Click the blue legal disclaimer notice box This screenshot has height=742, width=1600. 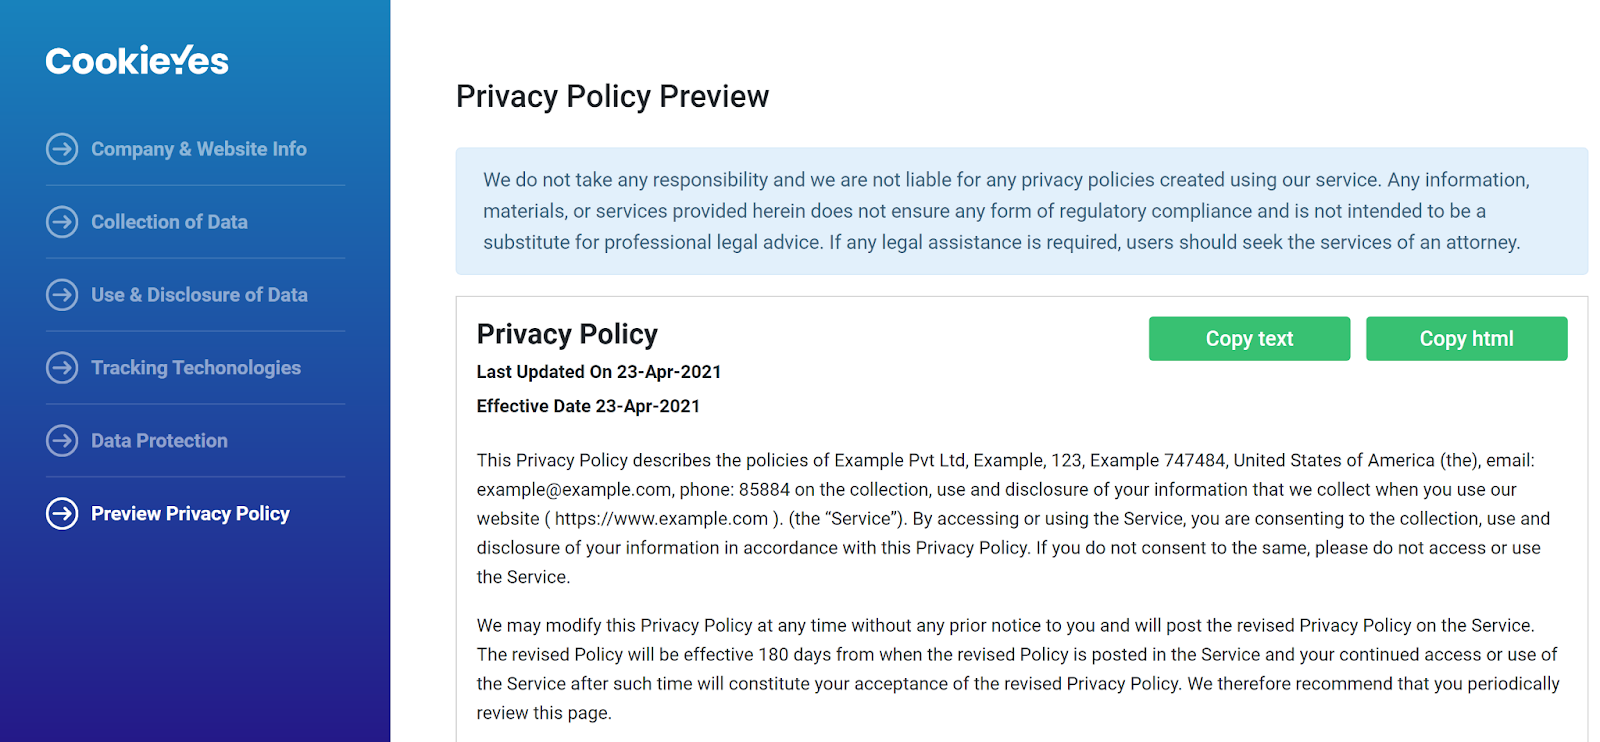(x=1021, y=211)
